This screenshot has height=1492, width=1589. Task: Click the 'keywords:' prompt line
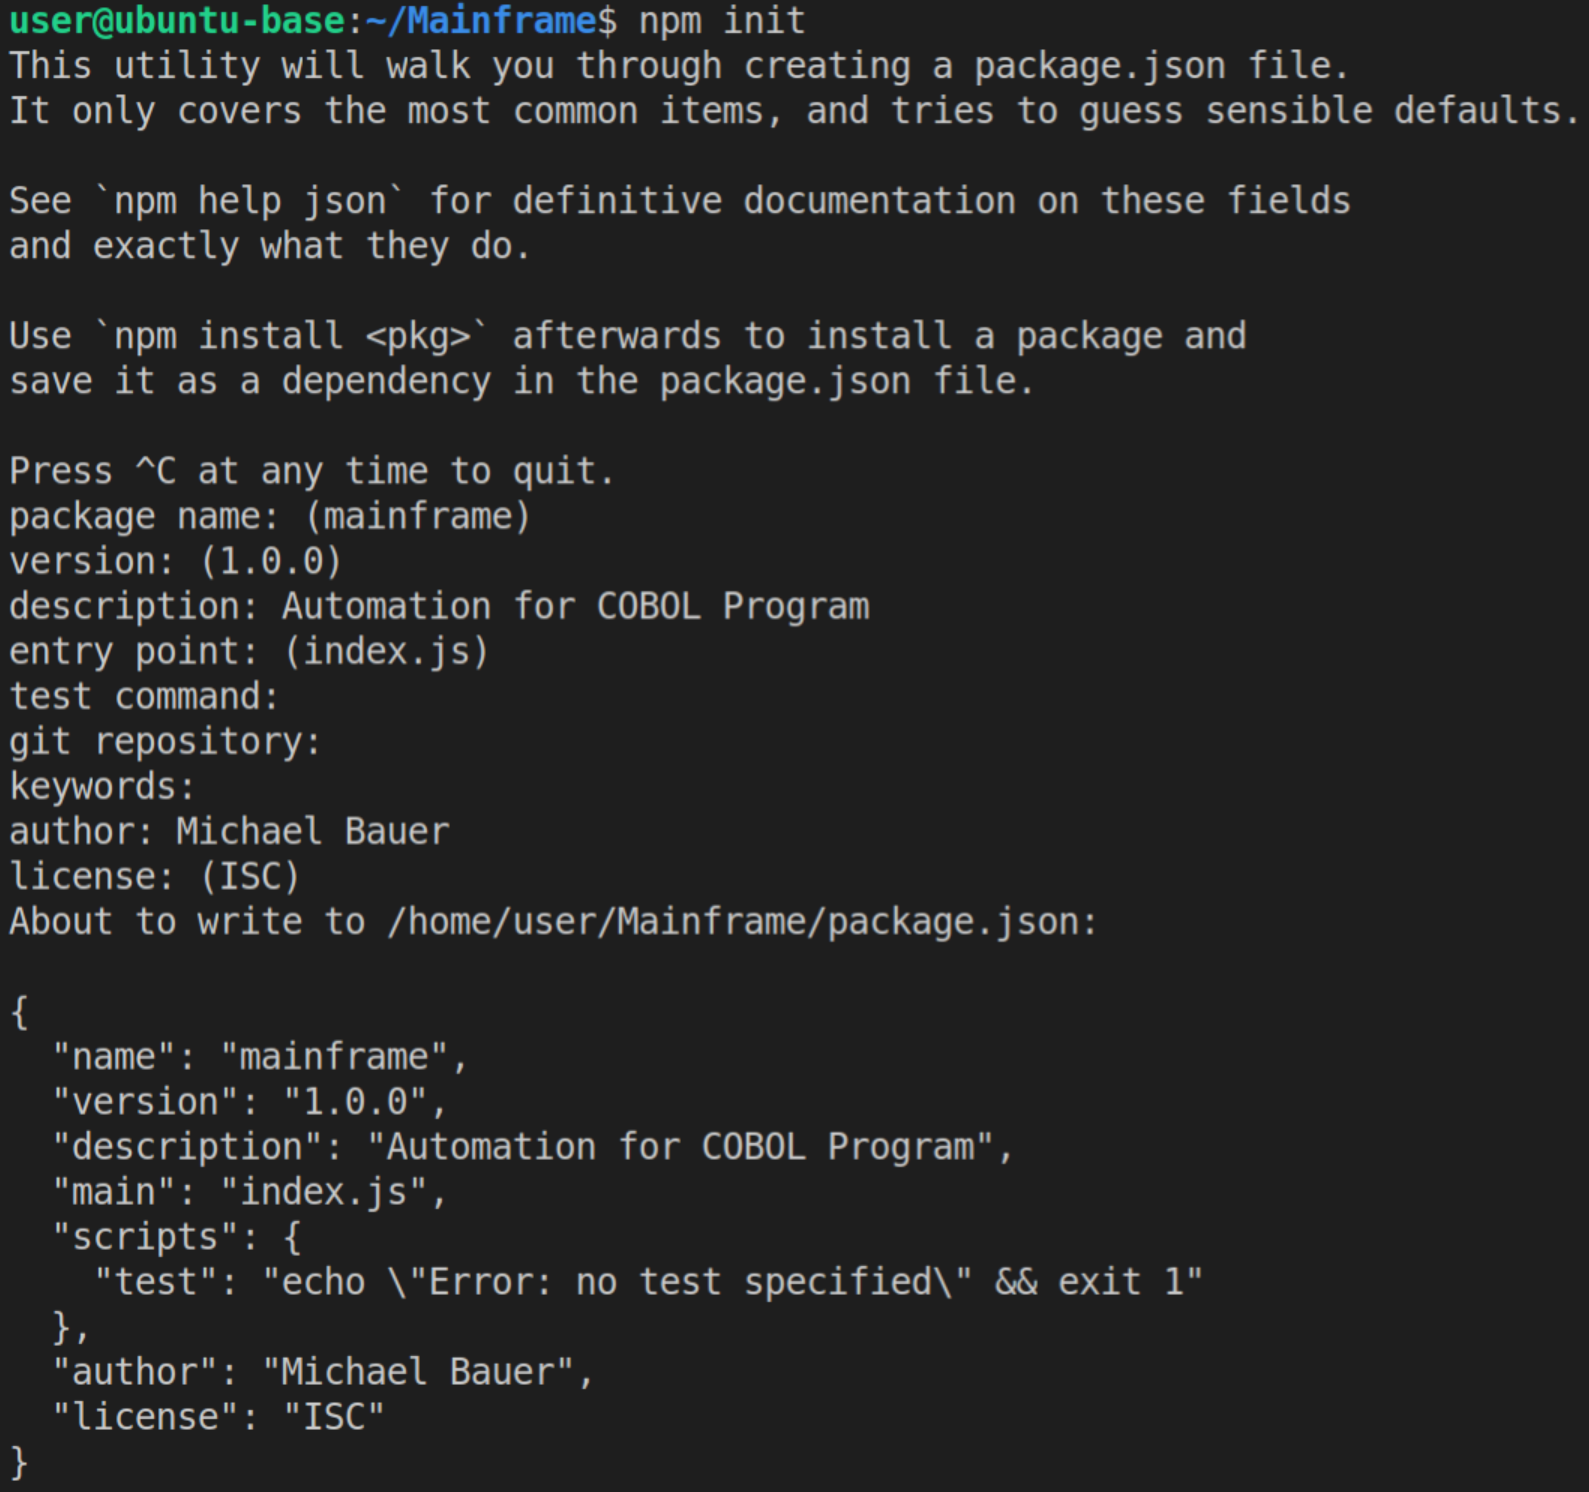pyautogui.click(x=102, y=787)
